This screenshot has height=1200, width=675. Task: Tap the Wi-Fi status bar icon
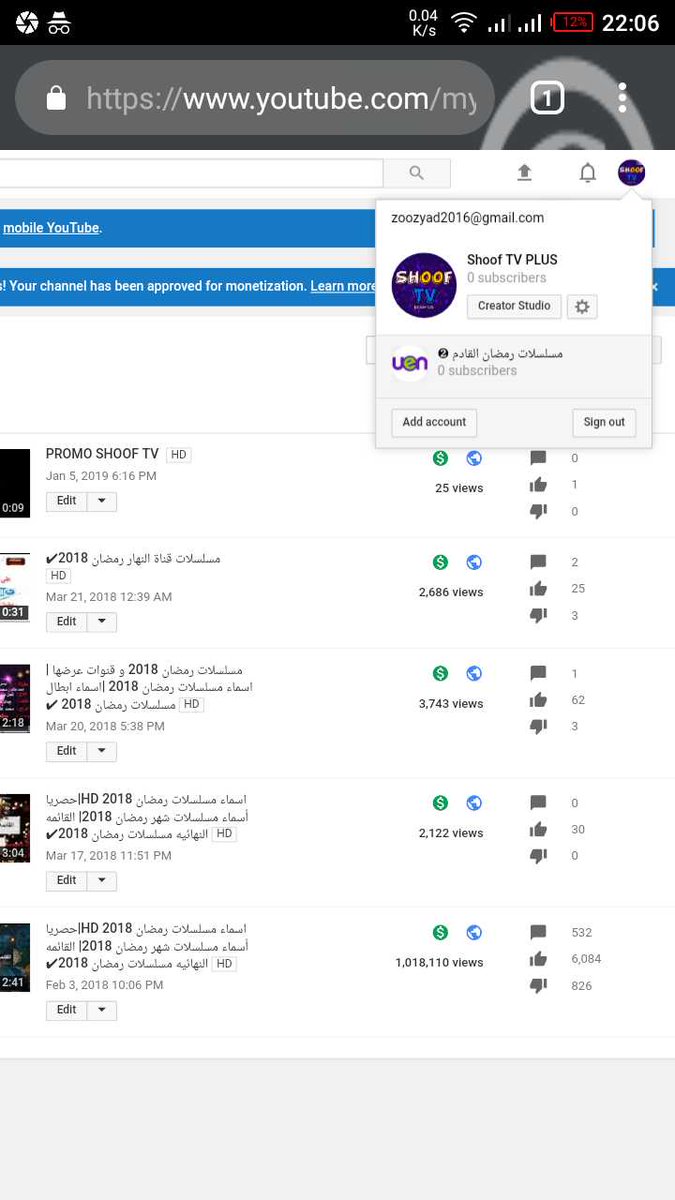point(463,23)
